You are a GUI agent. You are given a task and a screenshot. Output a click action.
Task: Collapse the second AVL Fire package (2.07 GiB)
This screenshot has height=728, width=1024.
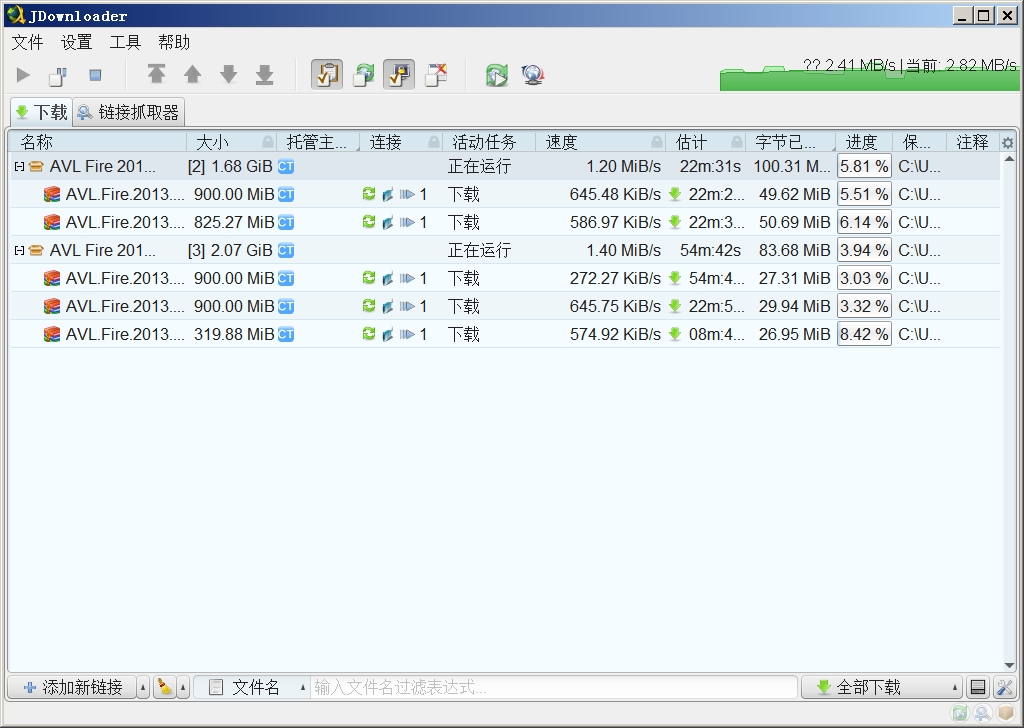[19, 250]
